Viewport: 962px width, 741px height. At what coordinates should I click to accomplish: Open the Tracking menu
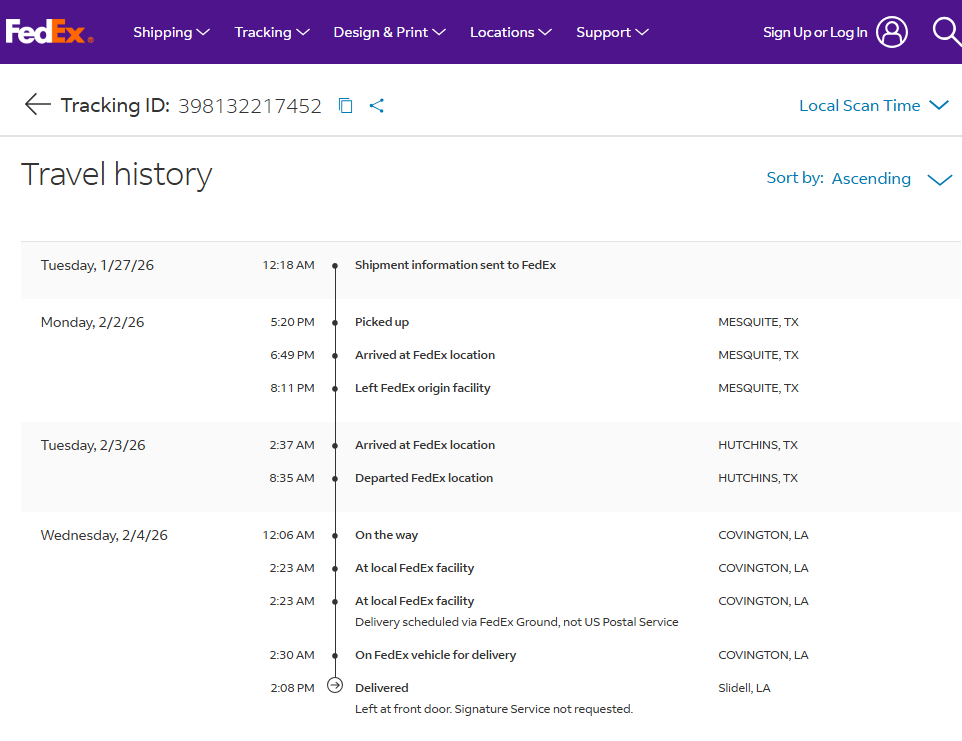(x=272, y=32)
